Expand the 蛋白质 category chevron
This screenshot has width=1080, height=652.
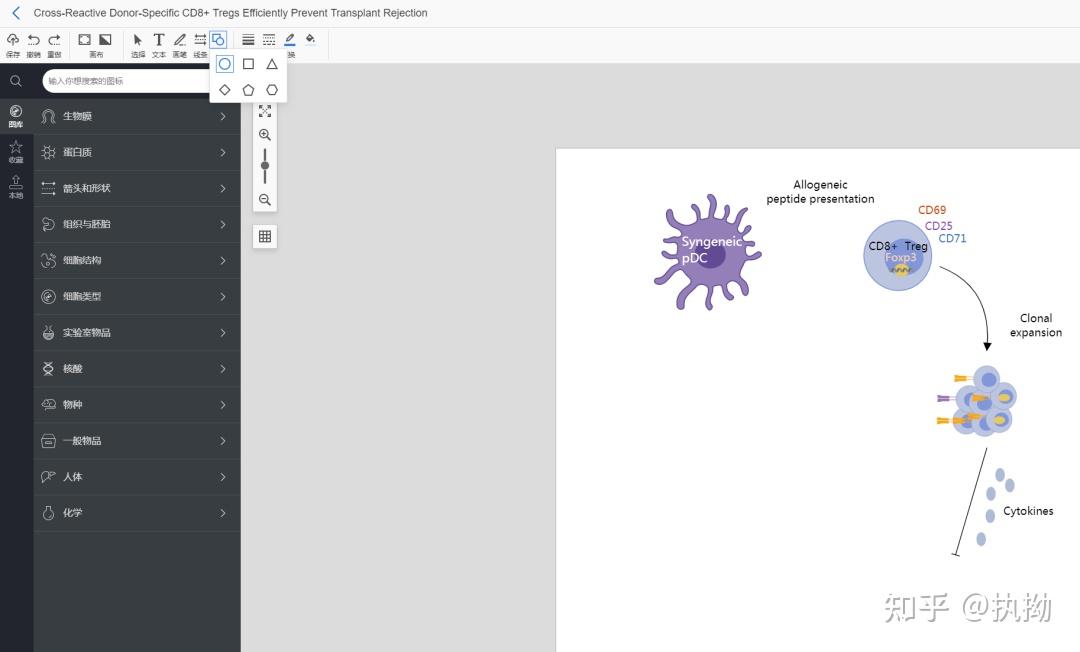coord(223,153)
